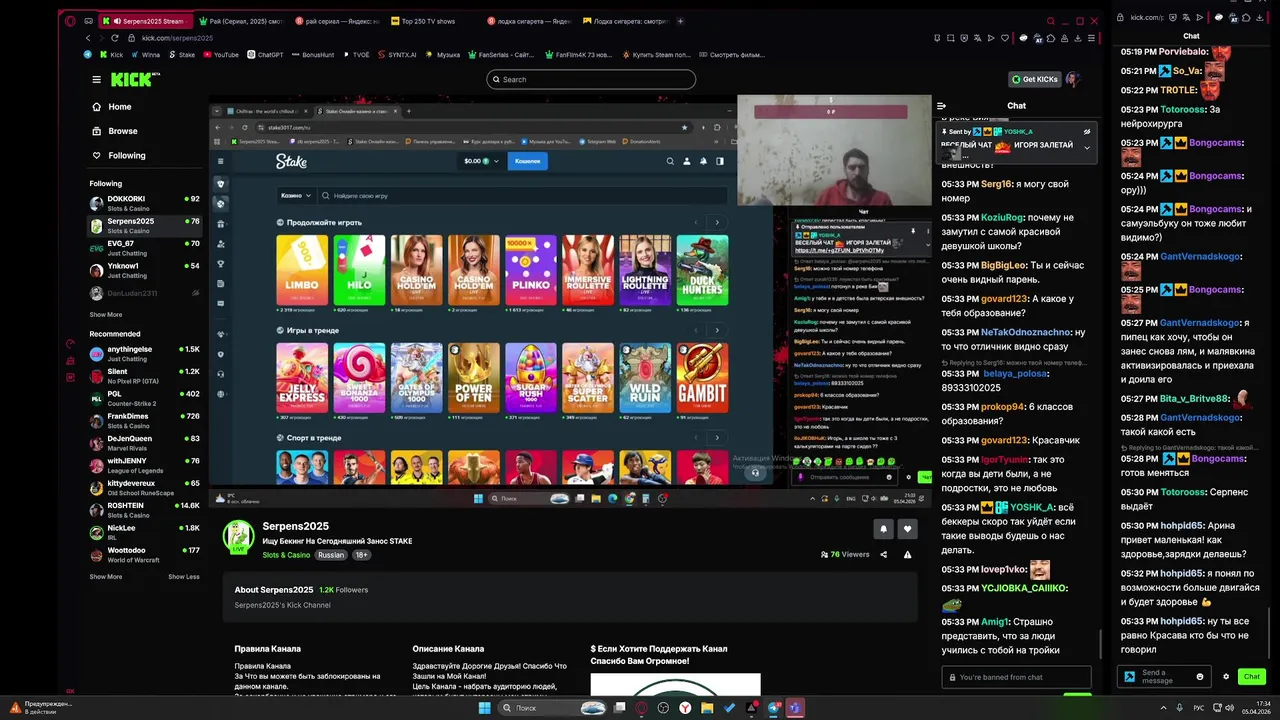
Task: Click taskbar volume icon
Action: (1228, 708)
